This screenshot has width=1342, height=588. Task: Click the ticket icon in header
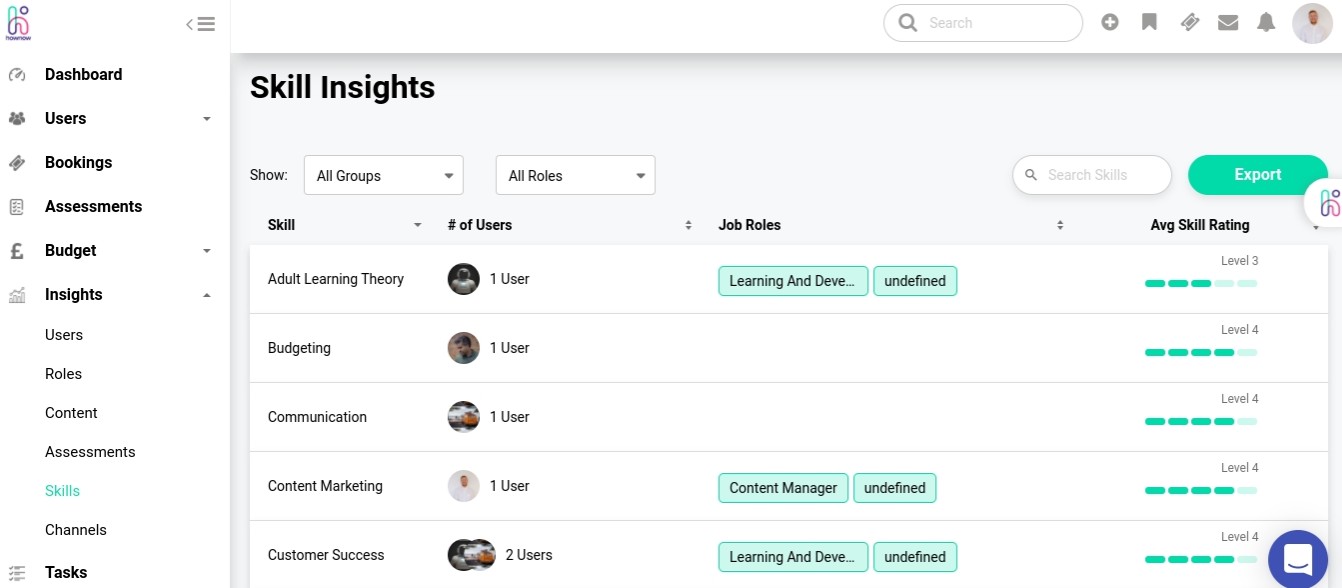coord(1189,22)
